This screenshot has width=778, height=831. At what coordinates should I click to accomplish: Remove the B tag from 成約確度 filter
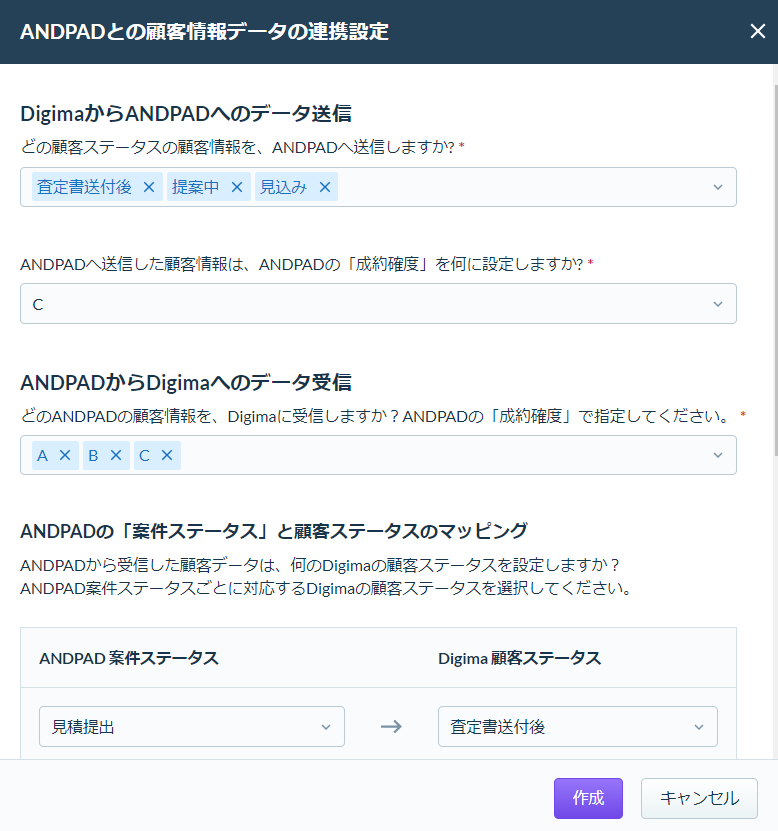(x=116, y=455)
